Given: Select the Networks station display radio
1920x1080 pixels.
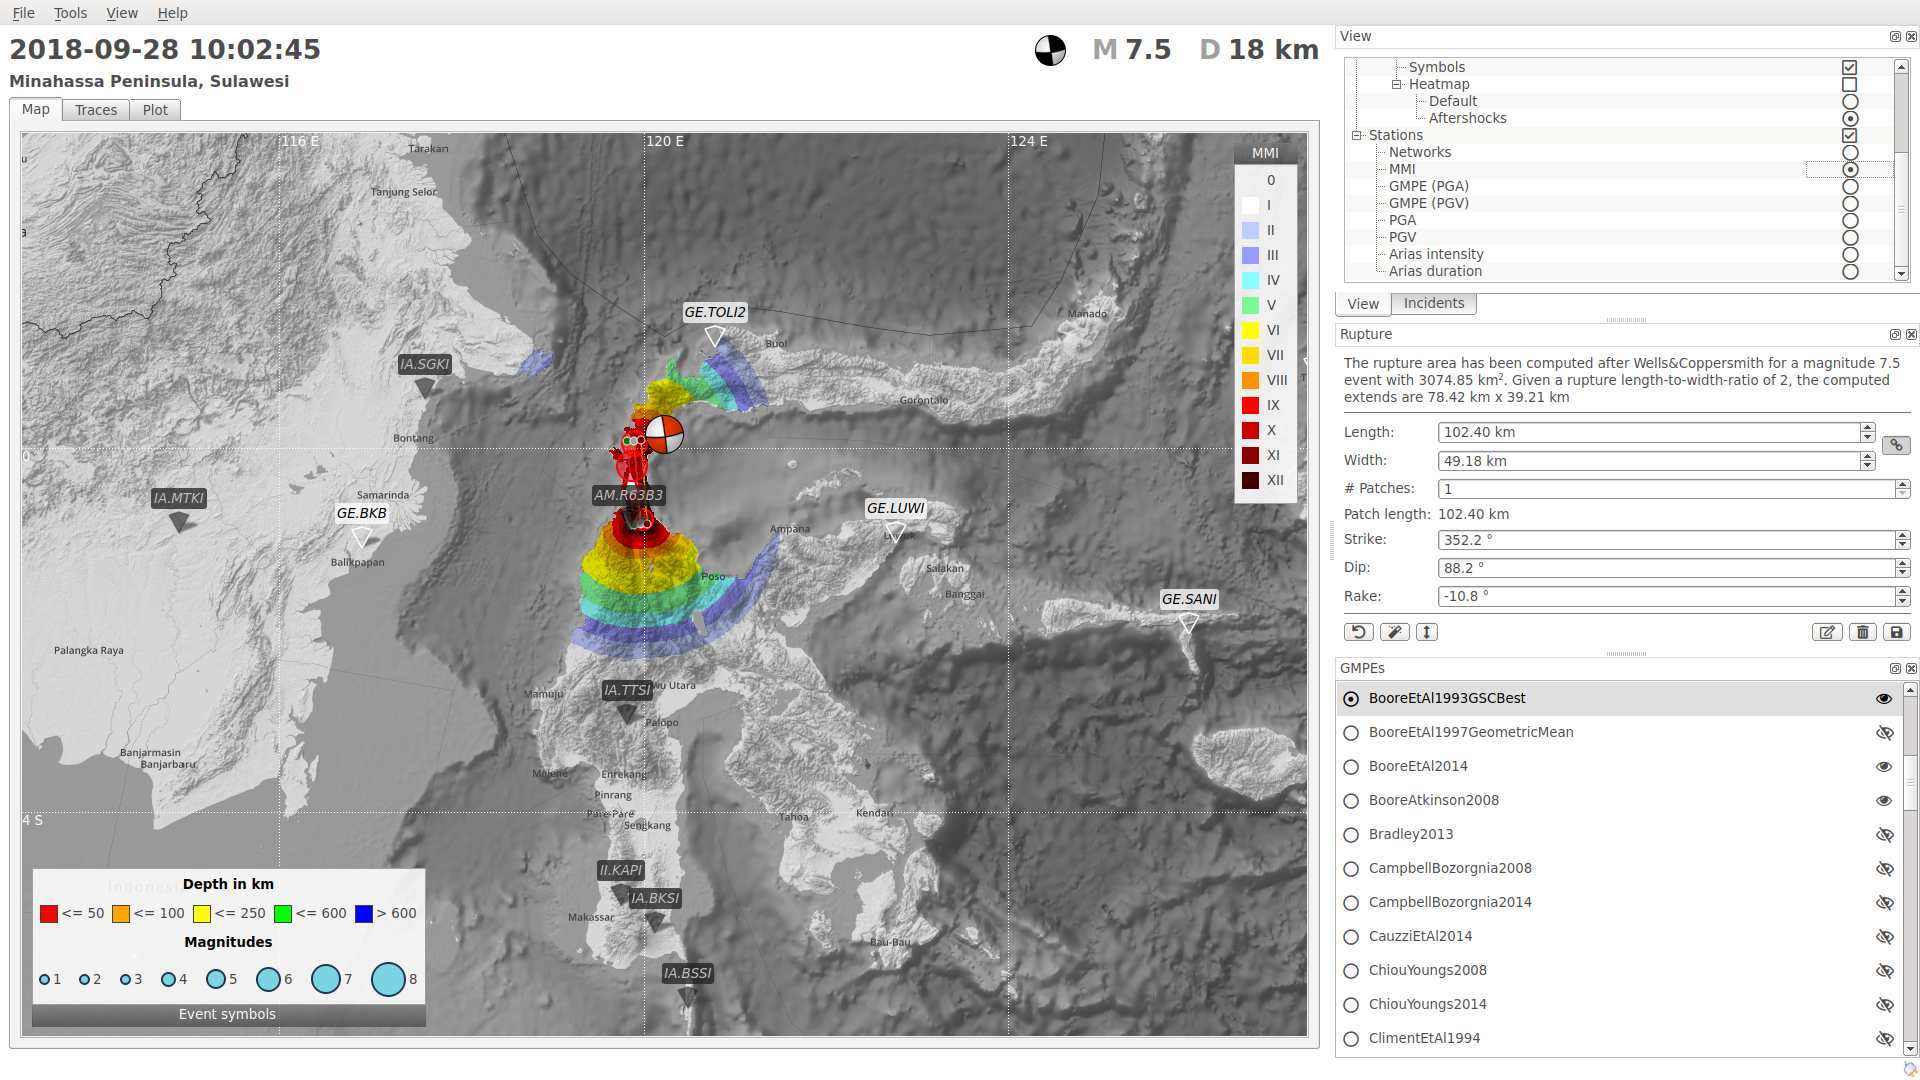Looking at the screenshot, I should [x=1850, y=153].
